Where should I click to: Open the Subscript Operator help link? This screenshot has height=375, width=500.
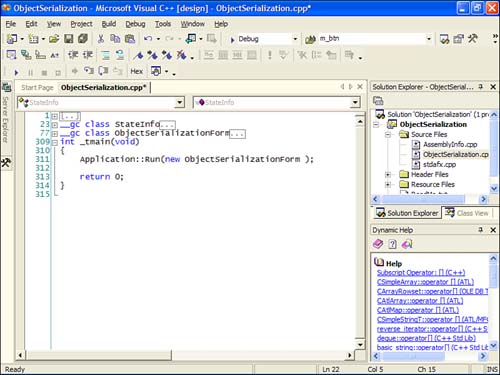(x=421, y=273)
